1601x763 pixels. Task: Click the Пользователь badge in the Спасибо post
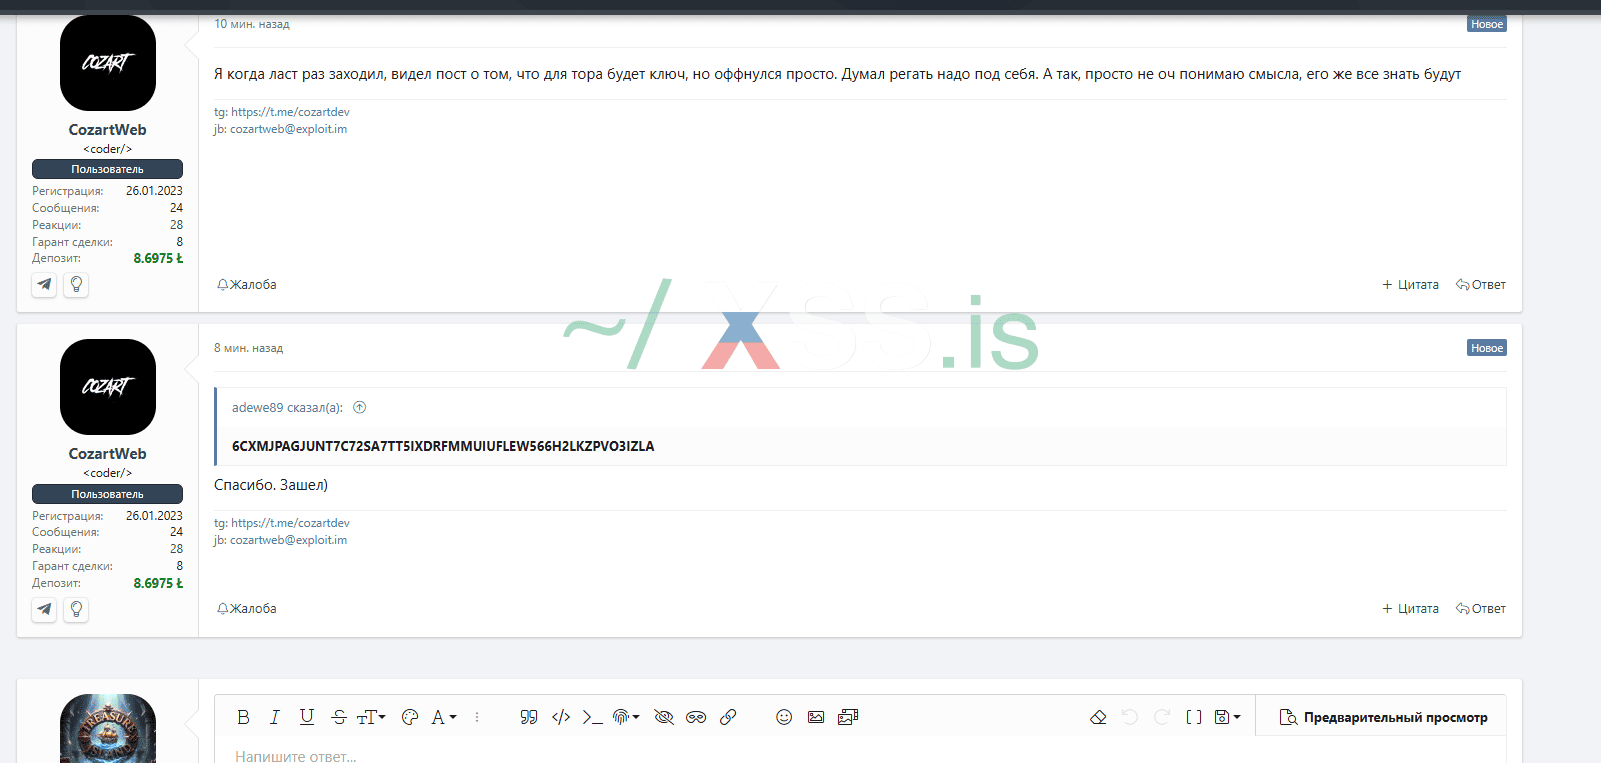click(x=107, y=494)
